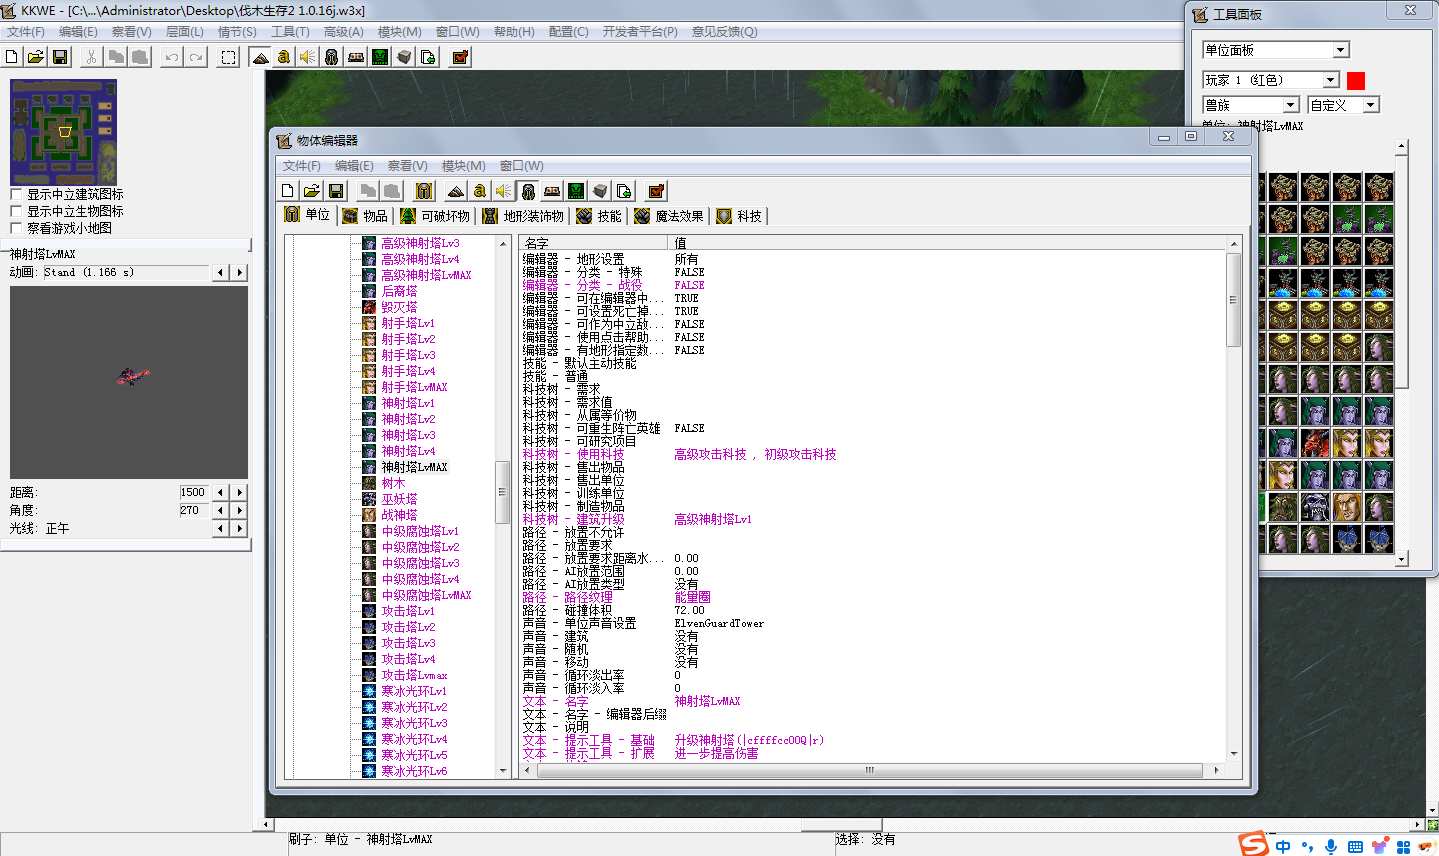Open the AI Editor in Object Editor toolbar

click(x=576, y=191)
